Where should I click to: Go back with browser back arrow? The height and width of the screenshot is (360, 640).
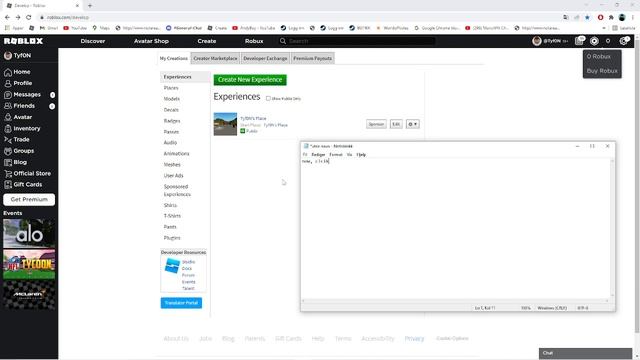coord(7,17)
